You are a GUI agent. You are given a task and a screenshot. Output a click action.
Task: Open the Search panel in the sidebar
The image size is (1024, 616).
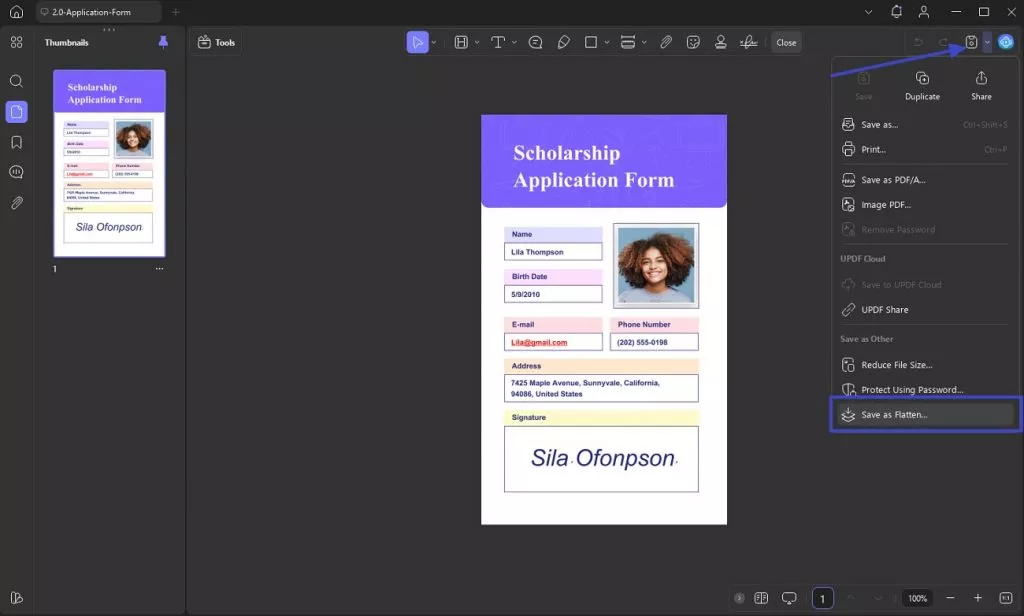pyautogui.click(x=16, y=81)
